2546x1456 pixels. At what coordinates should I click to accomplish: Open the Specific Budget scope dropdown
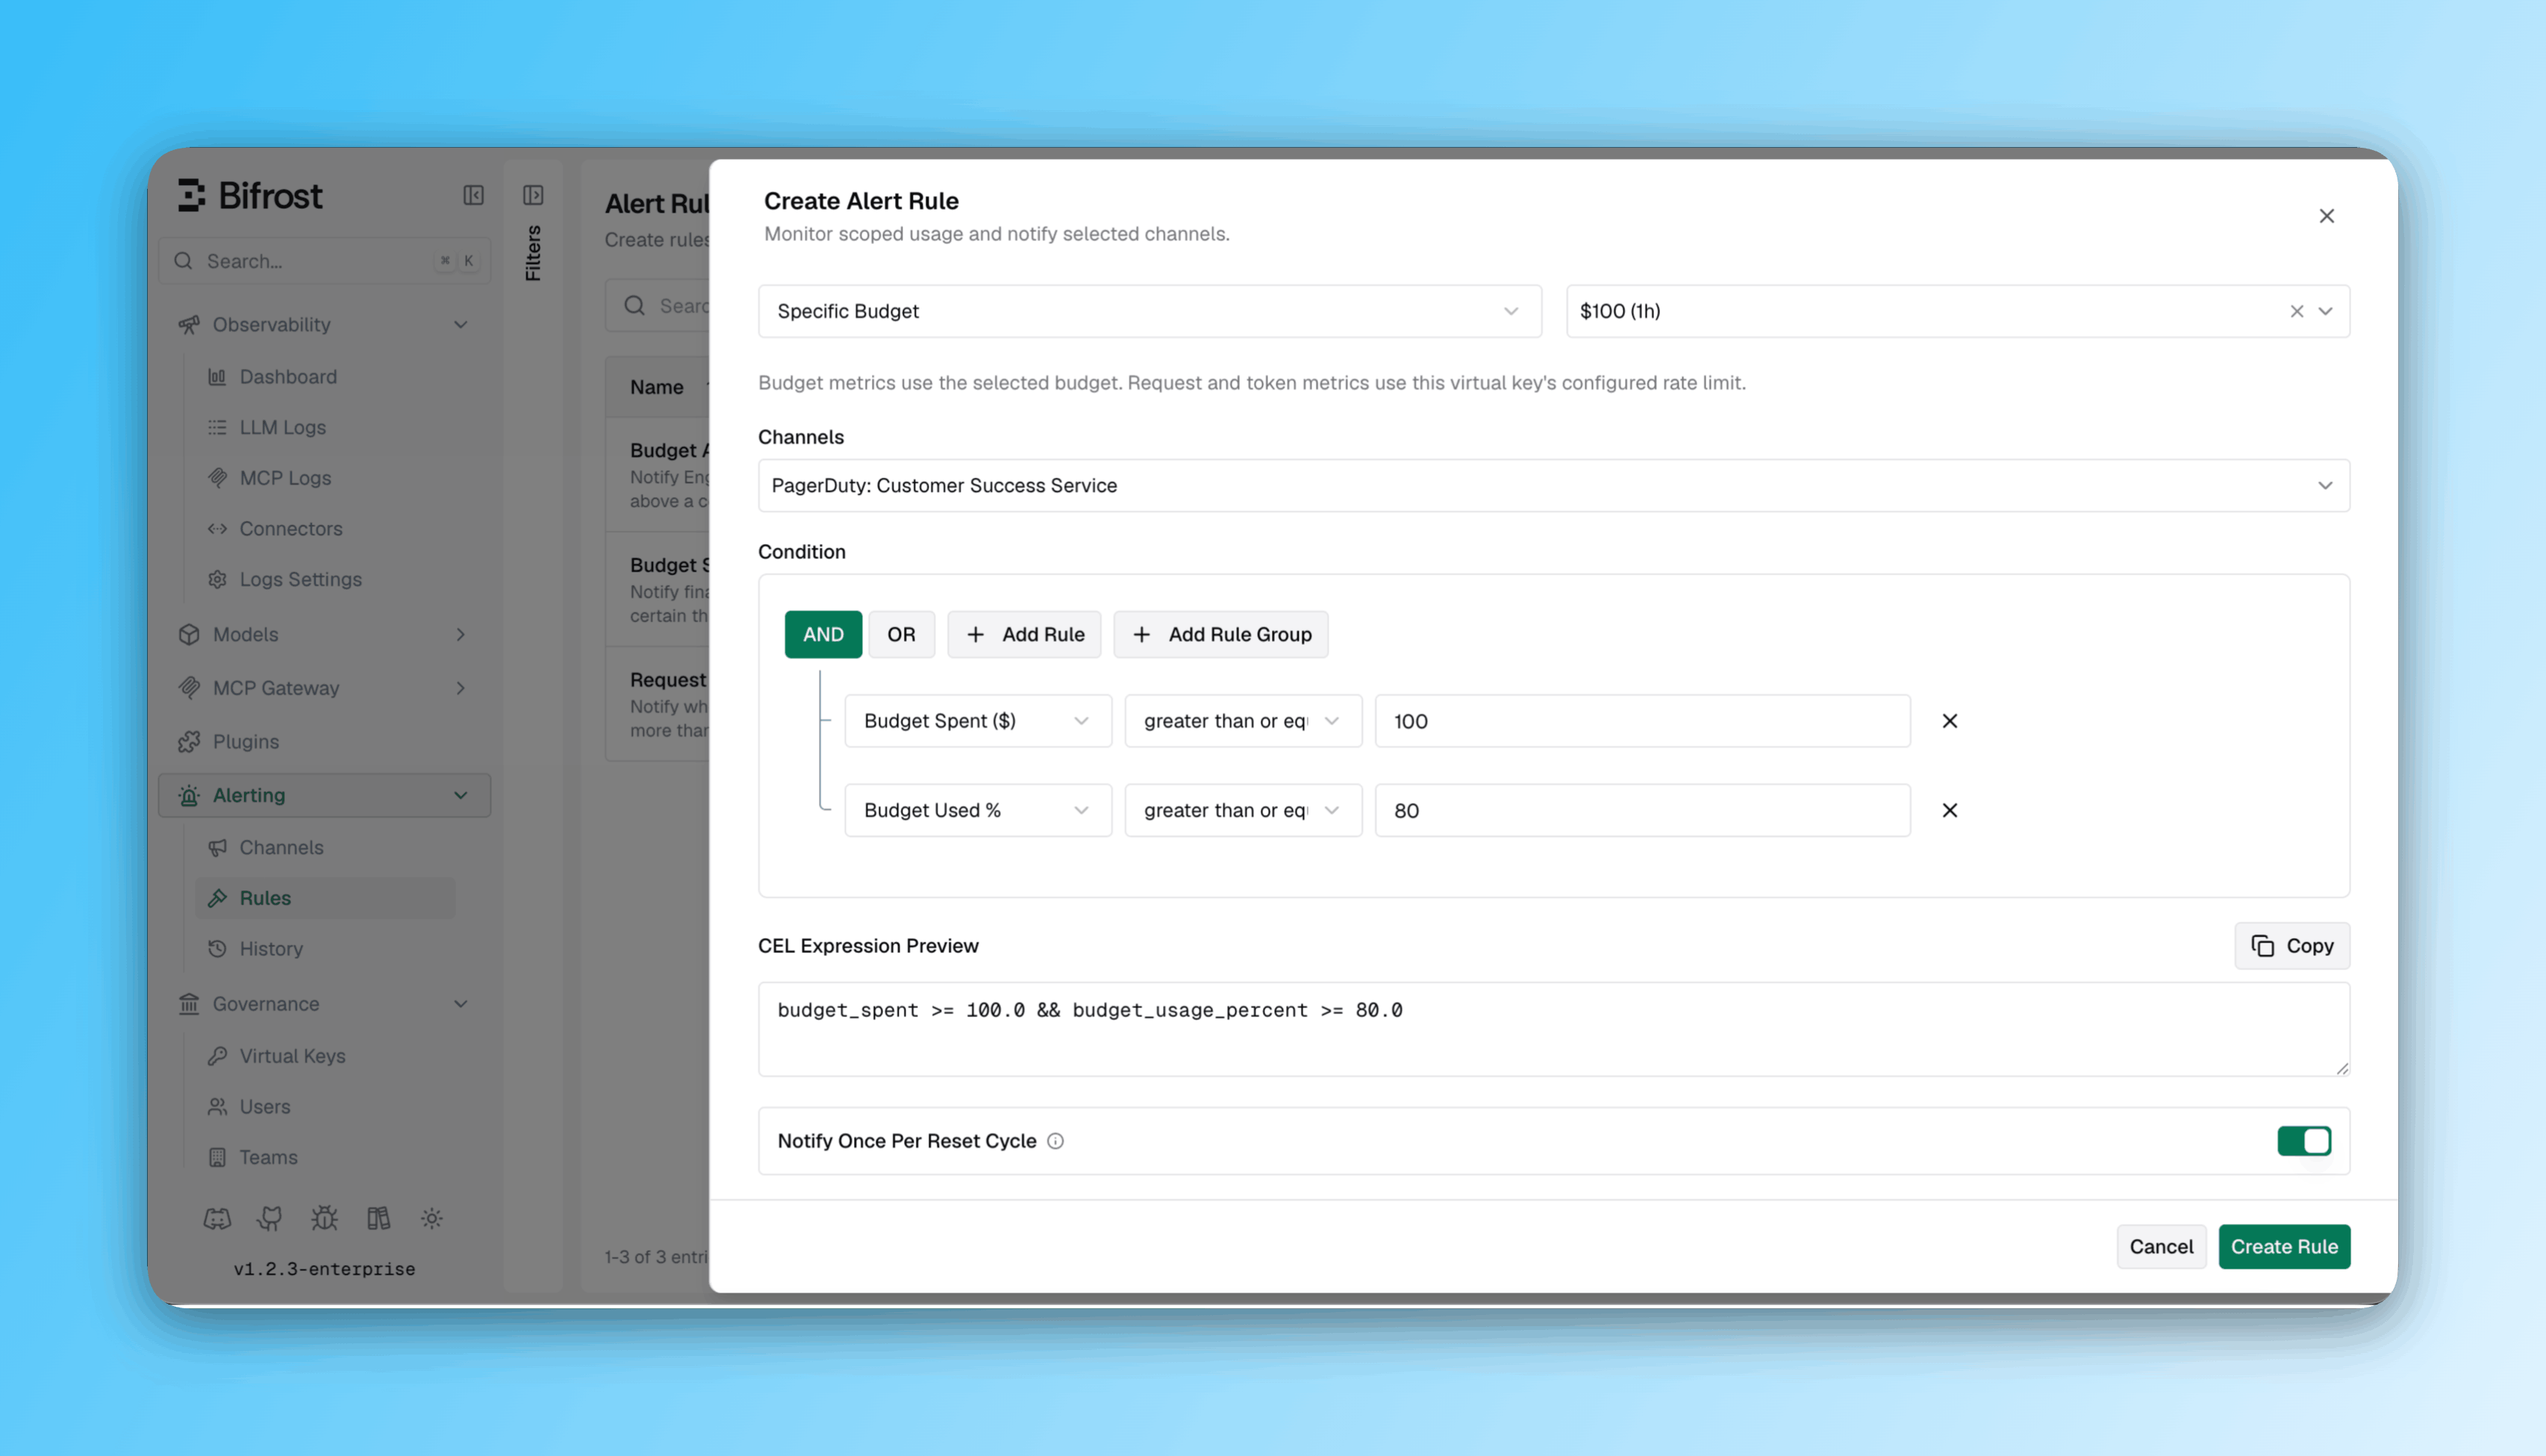tap(1149, 311)
